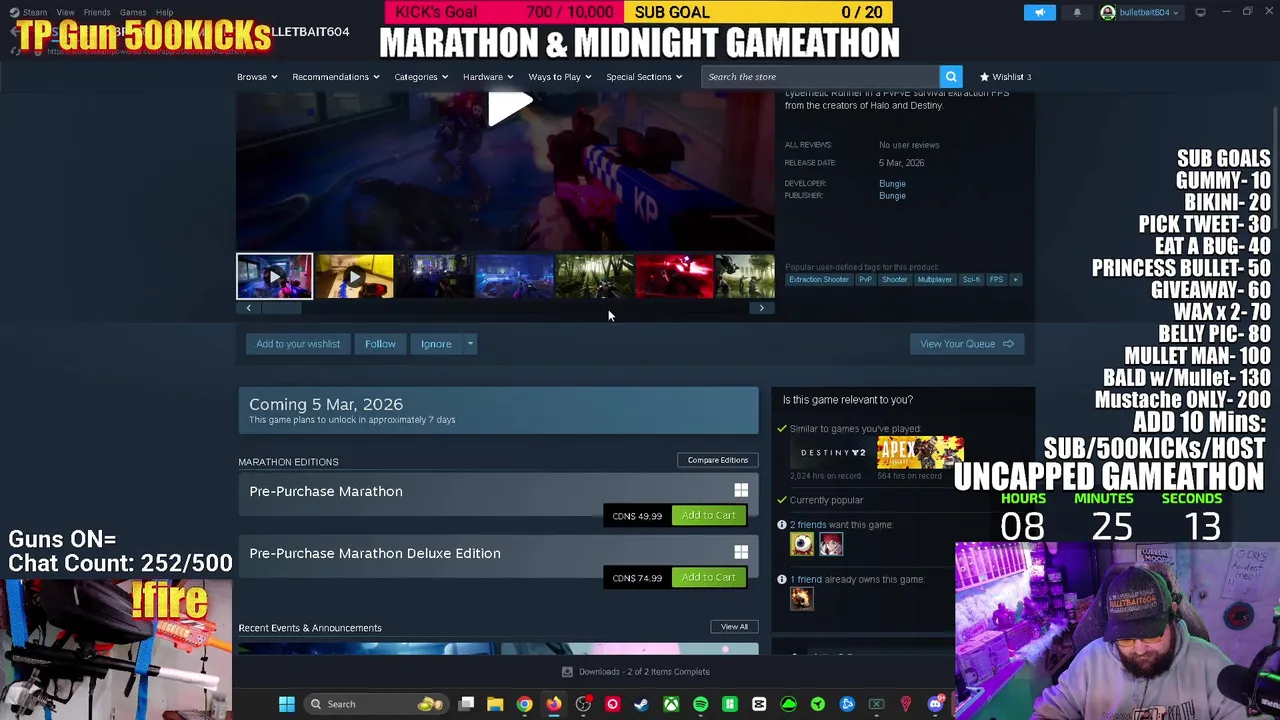
Task: Open the Destiny 2 game banner
Action: tap(833, 452)
